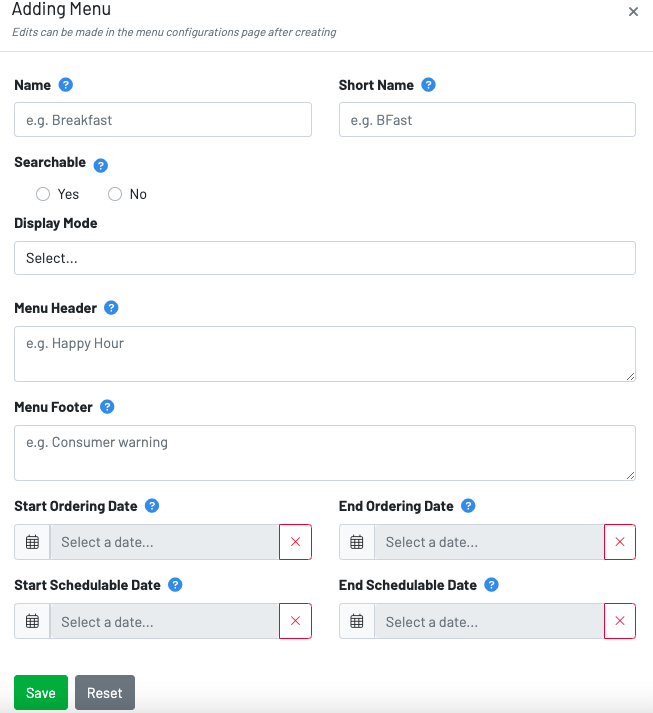Open the Display Mode dropdown
Image resolution: width=653 pixels, height=713 pixels.
pos(325,258)
